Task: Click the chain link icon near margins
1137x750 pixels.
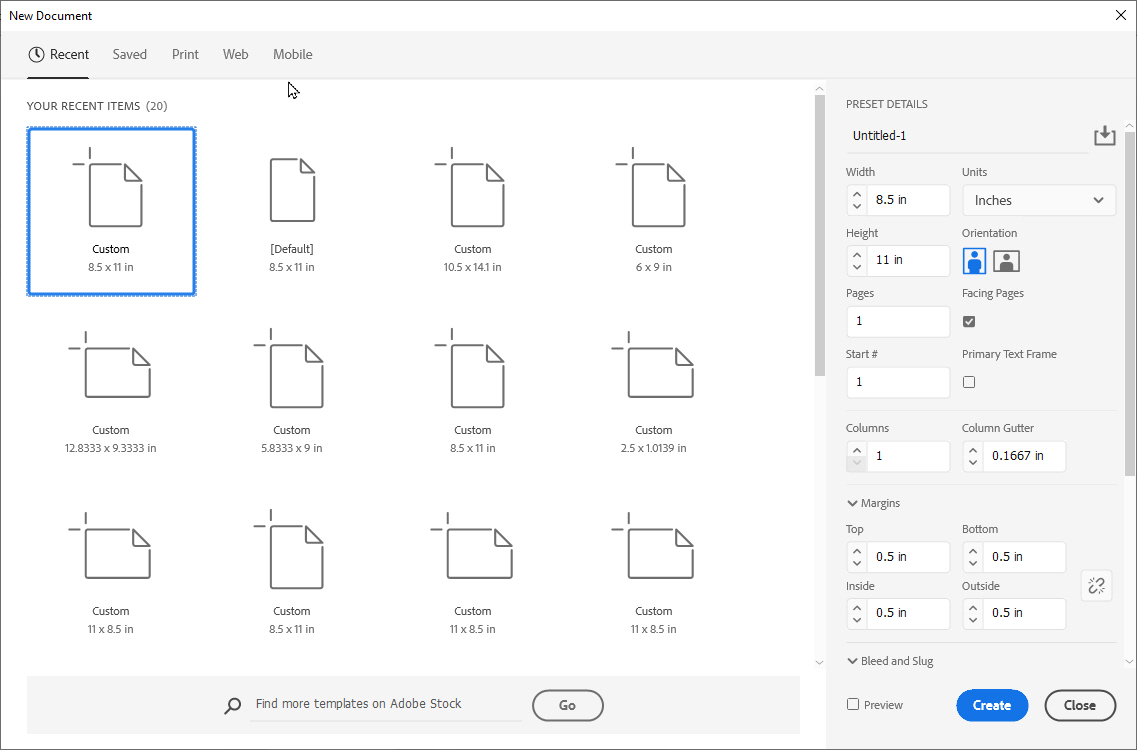Action: coord(1096,585)
